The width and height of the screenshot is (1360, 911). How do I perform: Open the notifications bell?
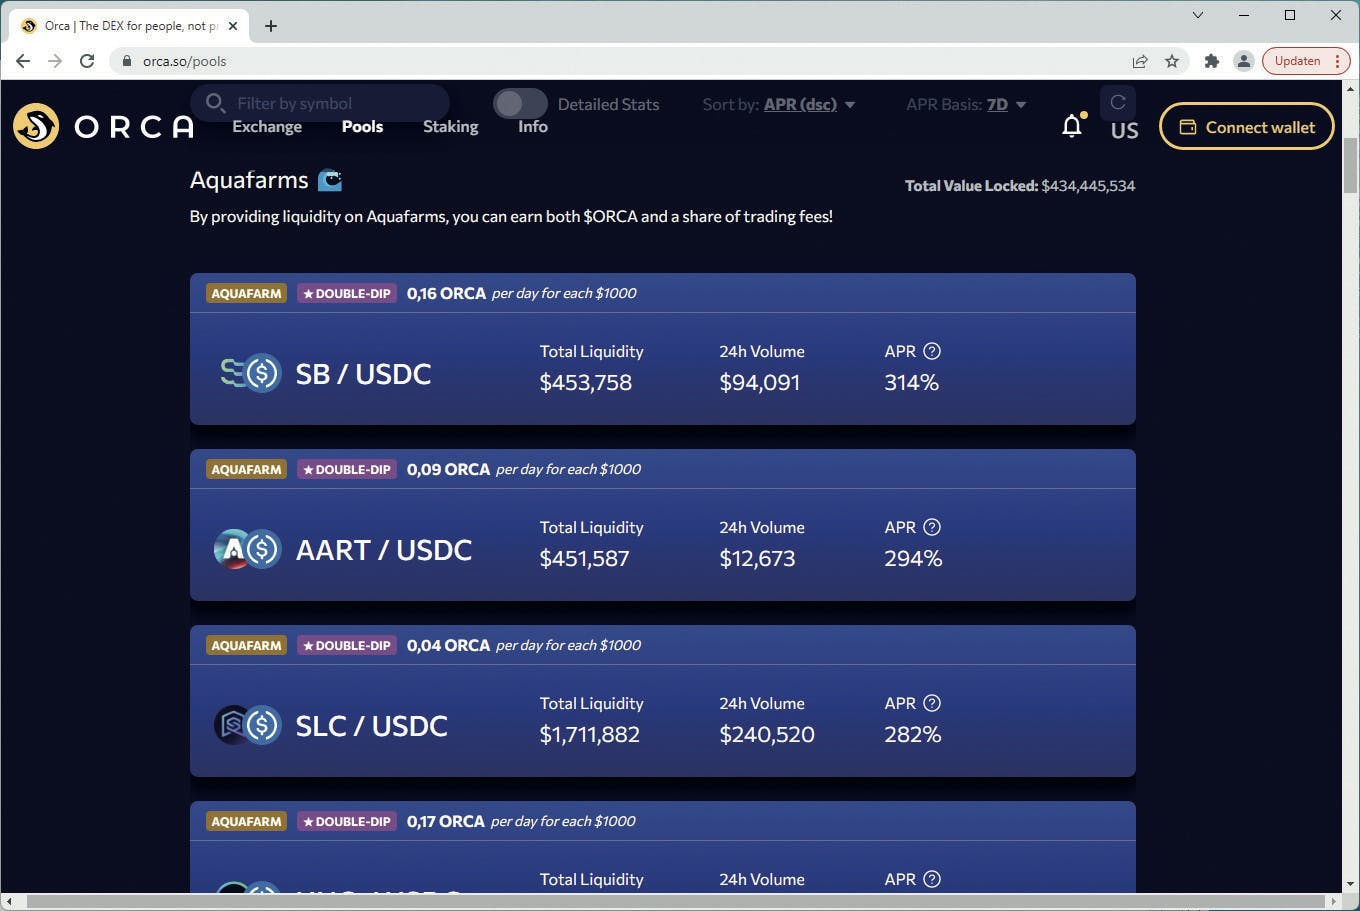pyautogui.click(x=1072, y=126)
